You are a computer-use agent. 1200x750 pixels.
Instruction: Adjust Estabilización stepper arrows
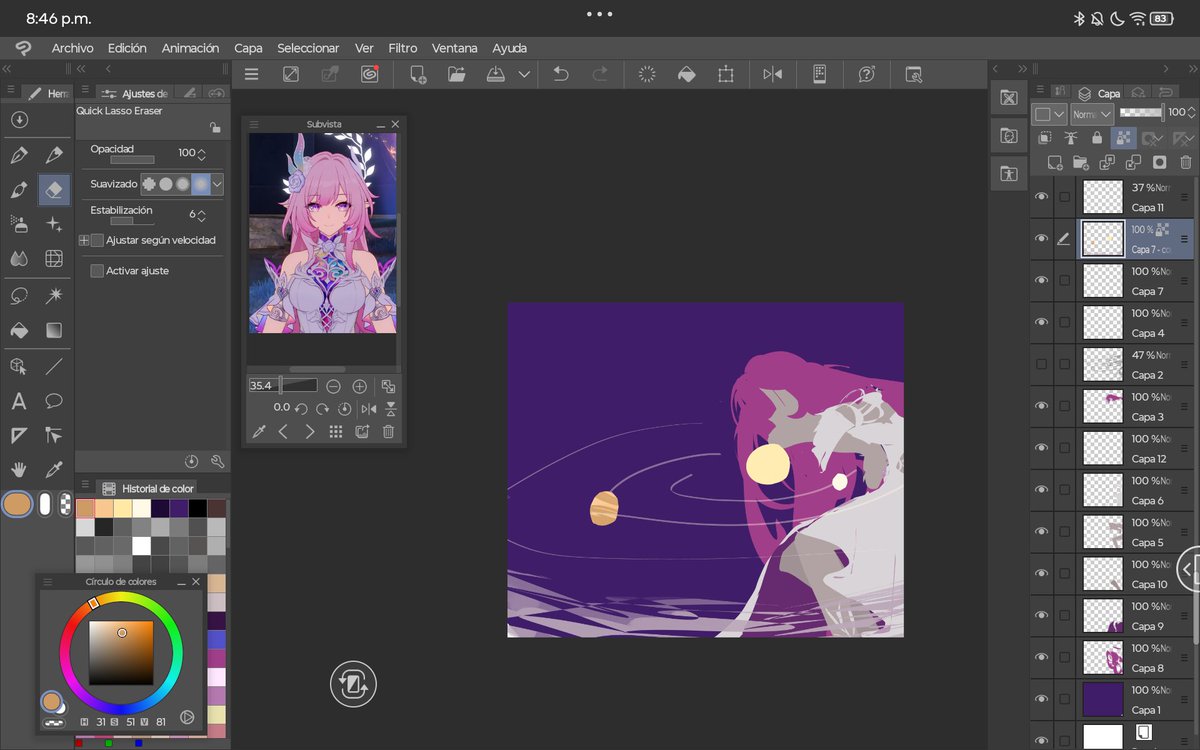tap(202, 215)
